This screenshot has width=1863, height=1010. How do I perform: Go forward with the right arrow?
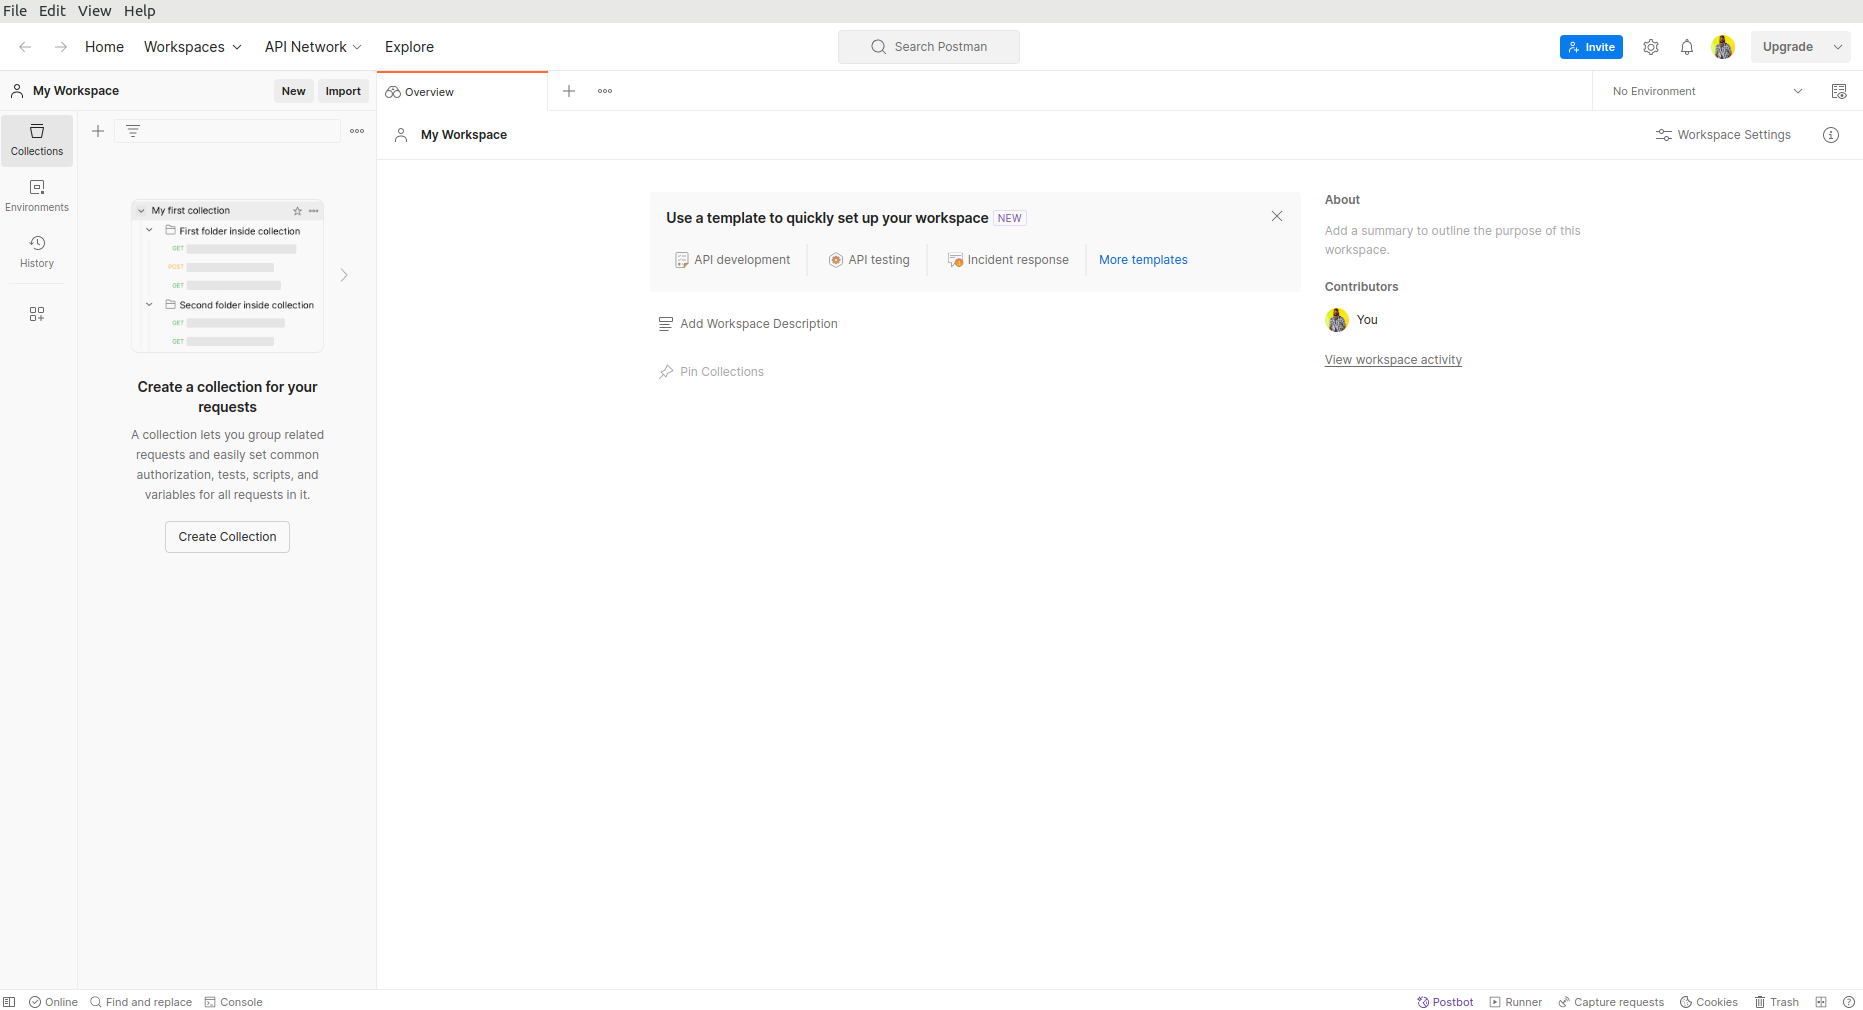tap(61, 47)
